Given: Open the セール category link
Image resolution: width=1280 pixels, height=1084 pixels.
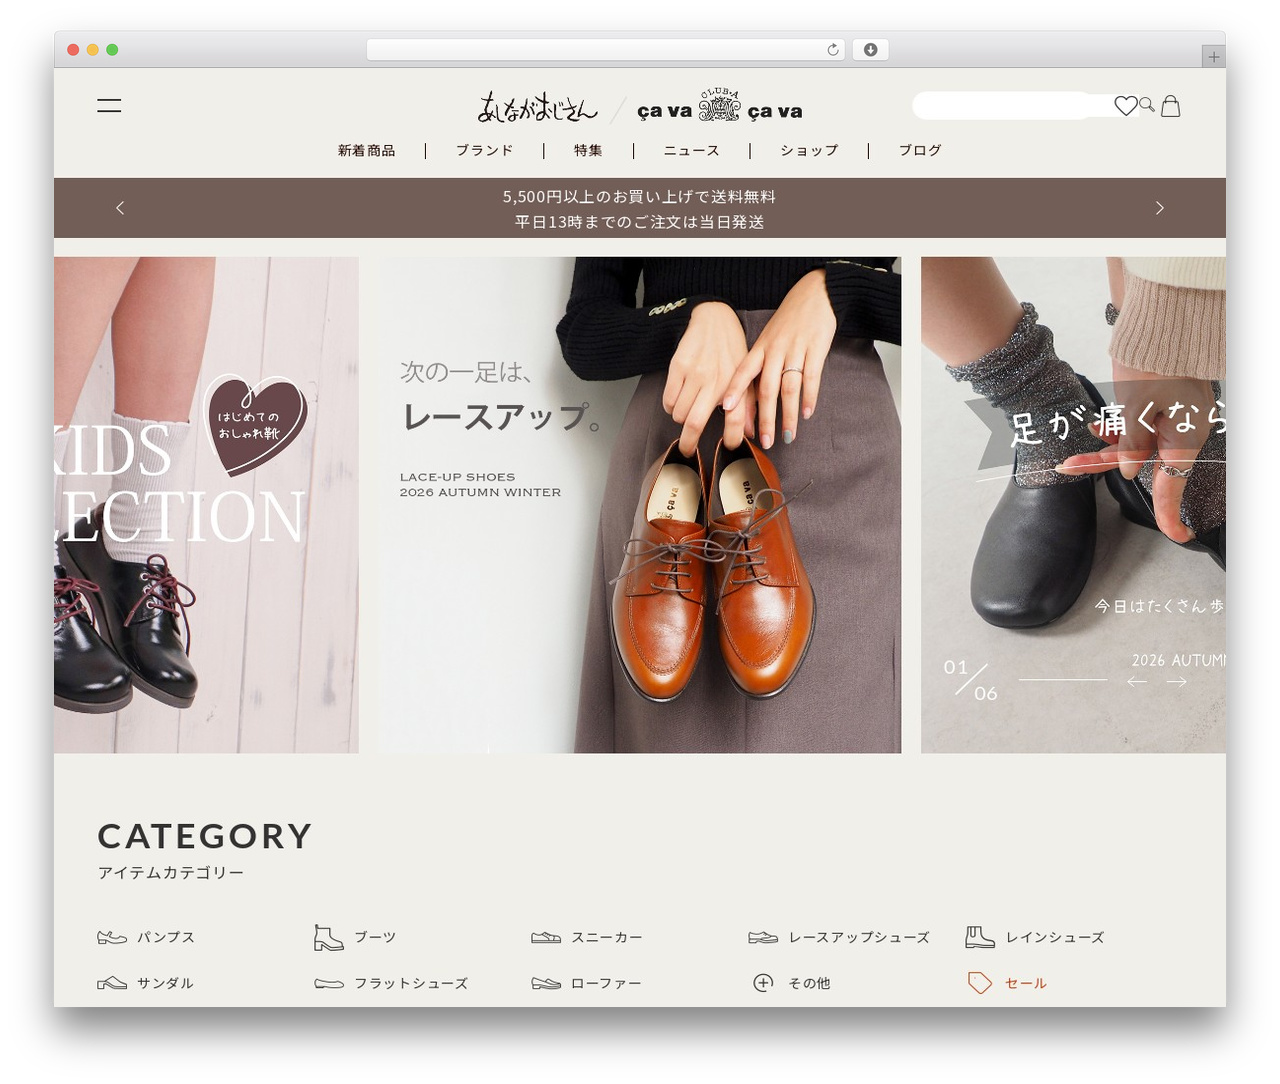Looking at the screenshot, I should click(x=1026, y=983).
